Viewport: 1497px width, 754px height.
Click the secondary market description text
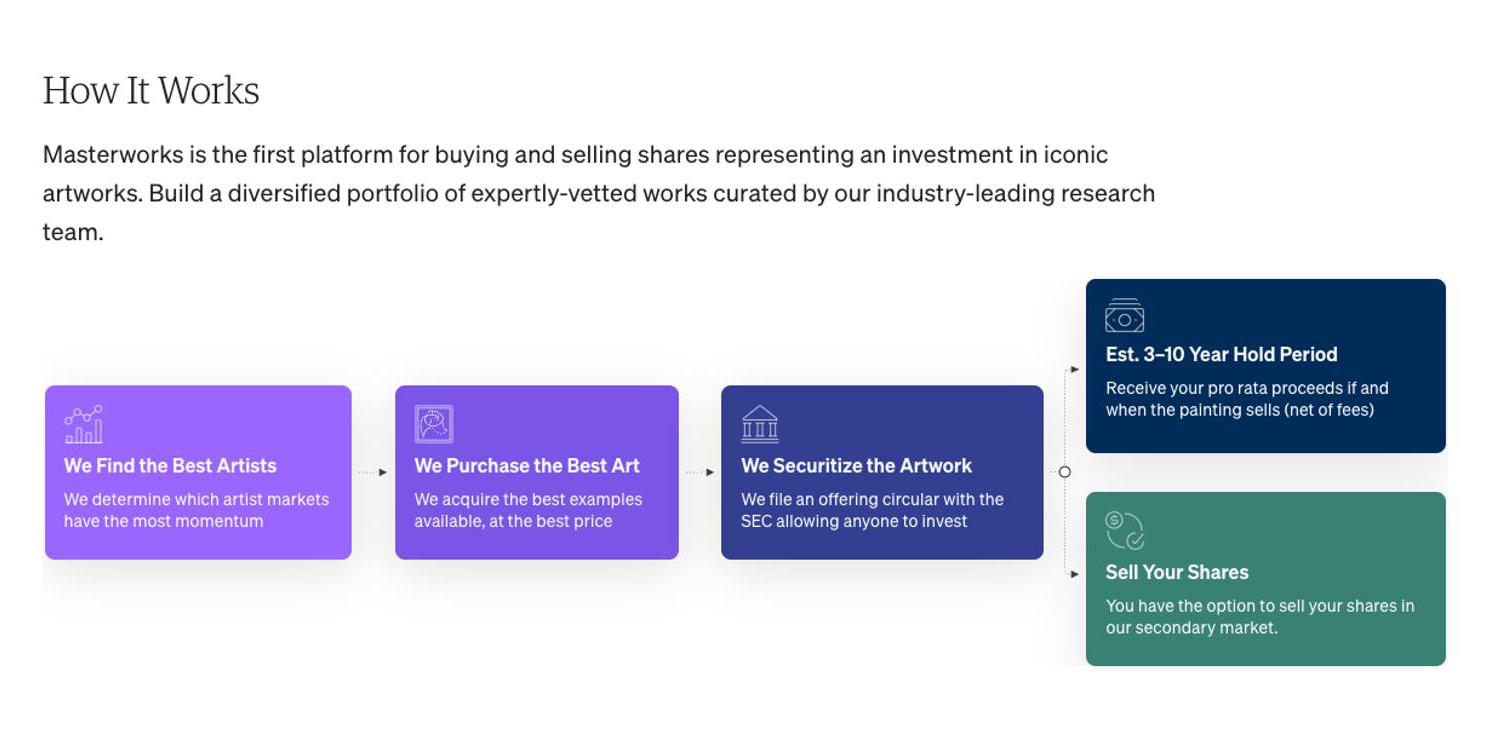point(1259,617)
